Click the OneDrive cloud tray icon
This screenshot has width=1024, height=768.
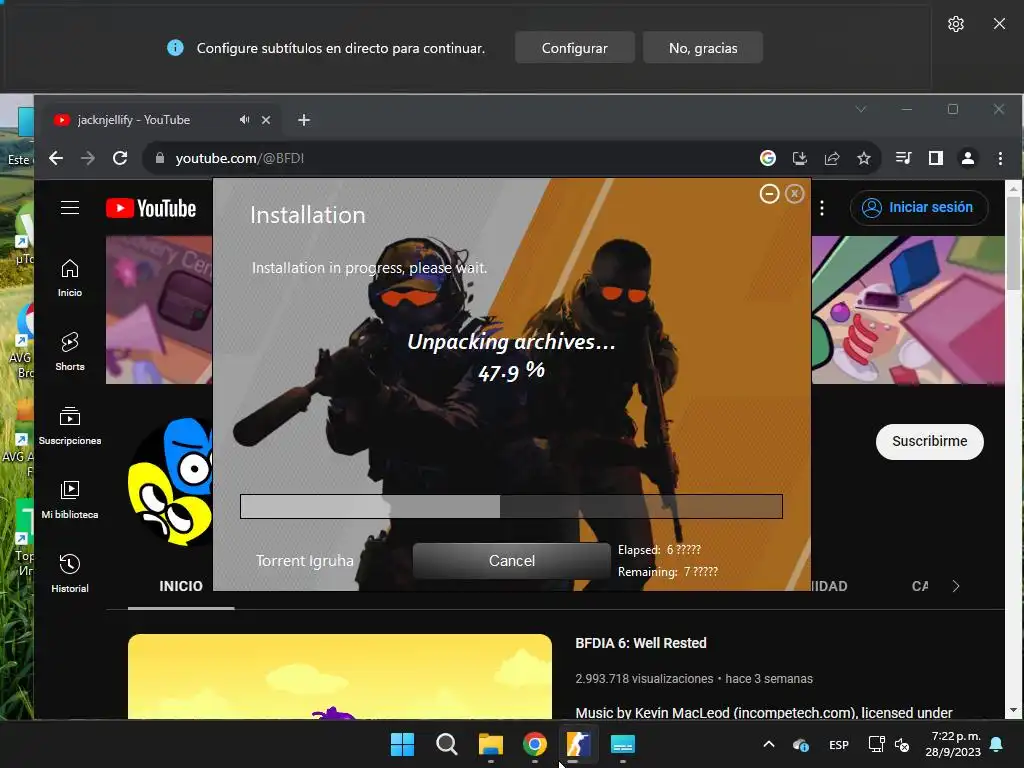(801, 744)
